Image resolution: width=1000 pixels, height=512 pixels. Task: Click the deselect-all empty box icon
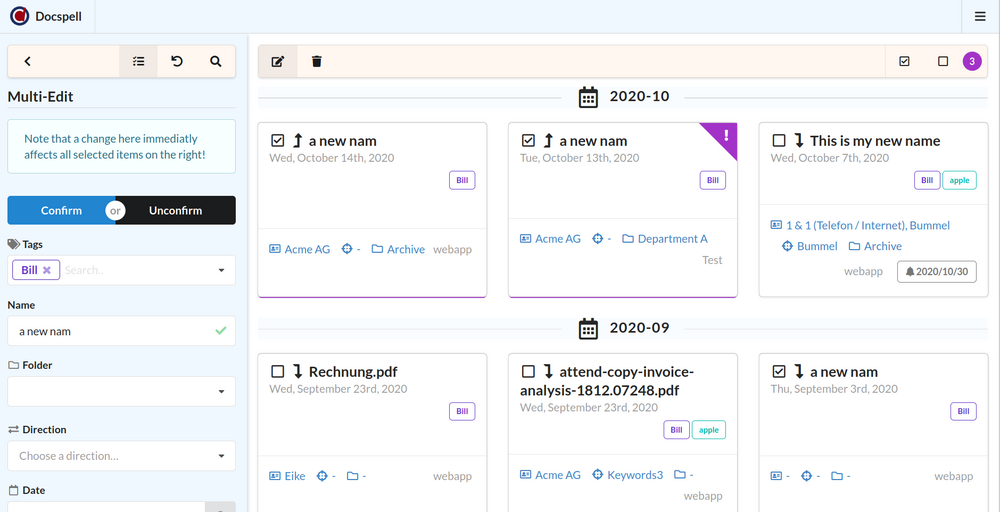point(943,62)
